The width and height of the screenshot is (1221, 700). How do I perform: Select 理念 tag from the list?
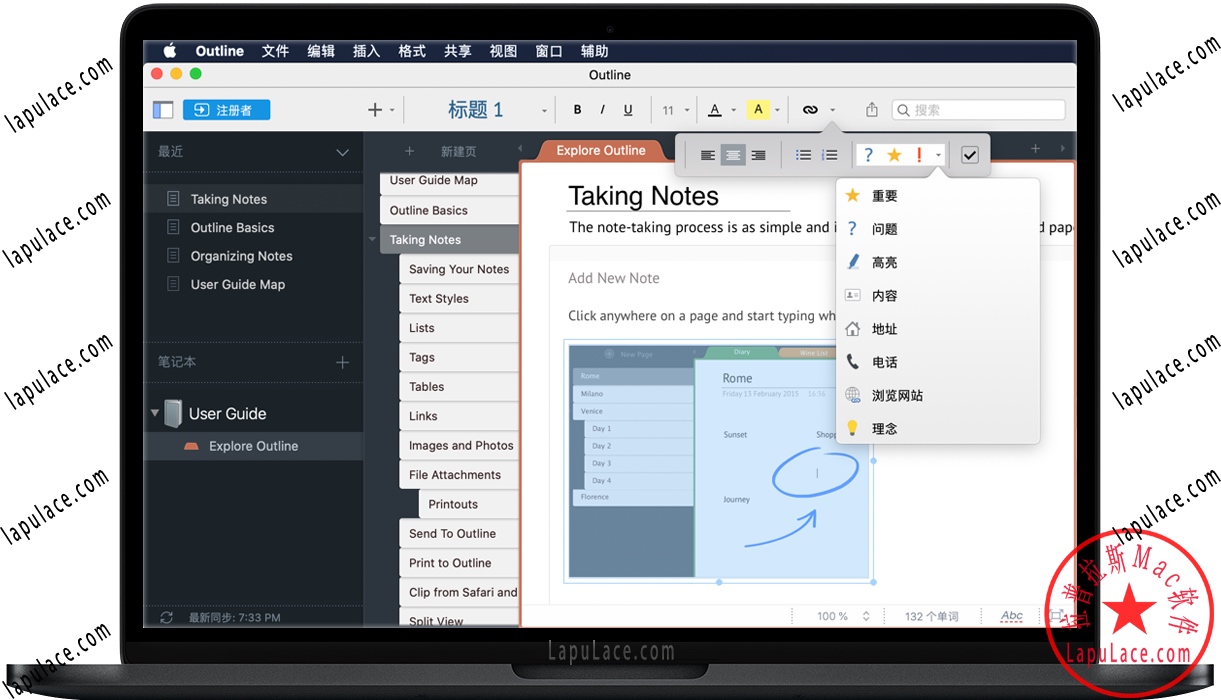tap(938, 428)
